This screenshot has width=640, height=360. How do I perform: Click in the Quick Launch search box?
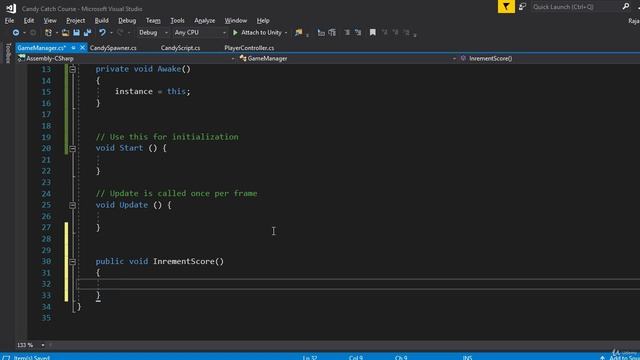[576, 7]
